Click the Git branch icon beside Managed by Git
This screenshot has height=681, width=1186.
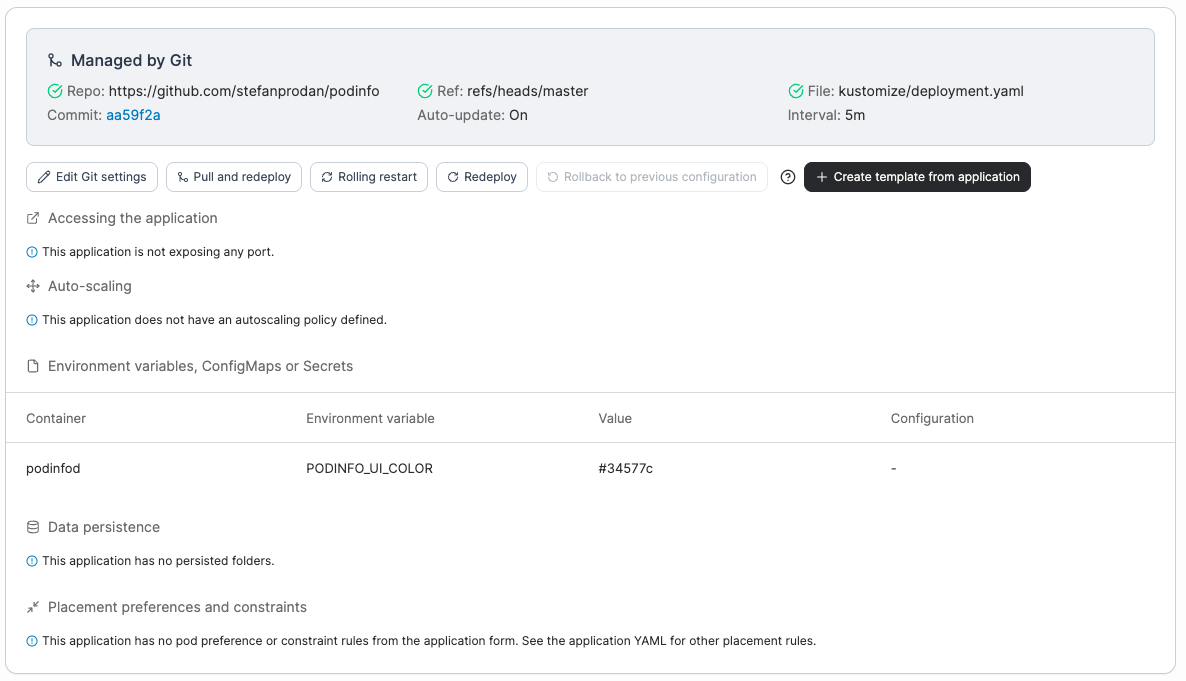(55, 61)
